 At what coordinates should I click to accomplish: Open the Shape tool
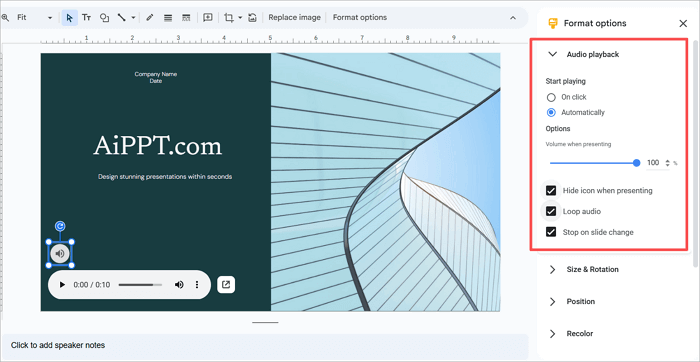point(104,18)
